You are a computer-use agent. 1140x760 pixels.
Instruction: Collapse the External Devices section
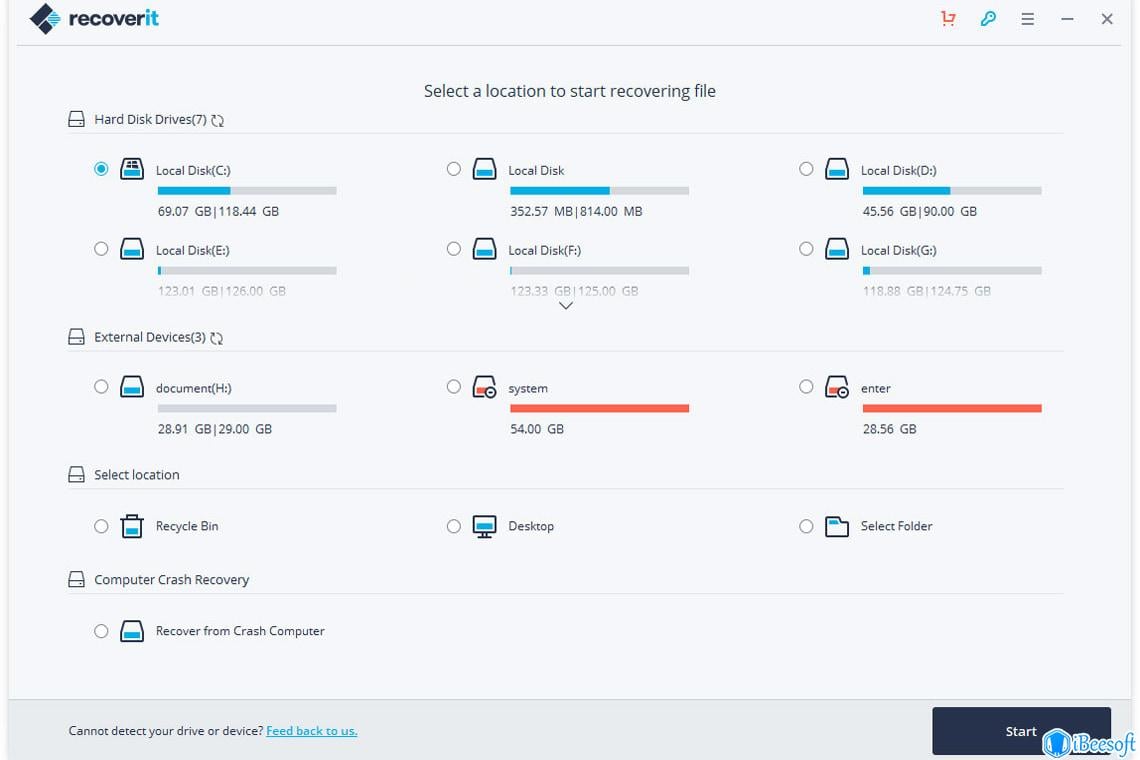(x=77, y=338)
